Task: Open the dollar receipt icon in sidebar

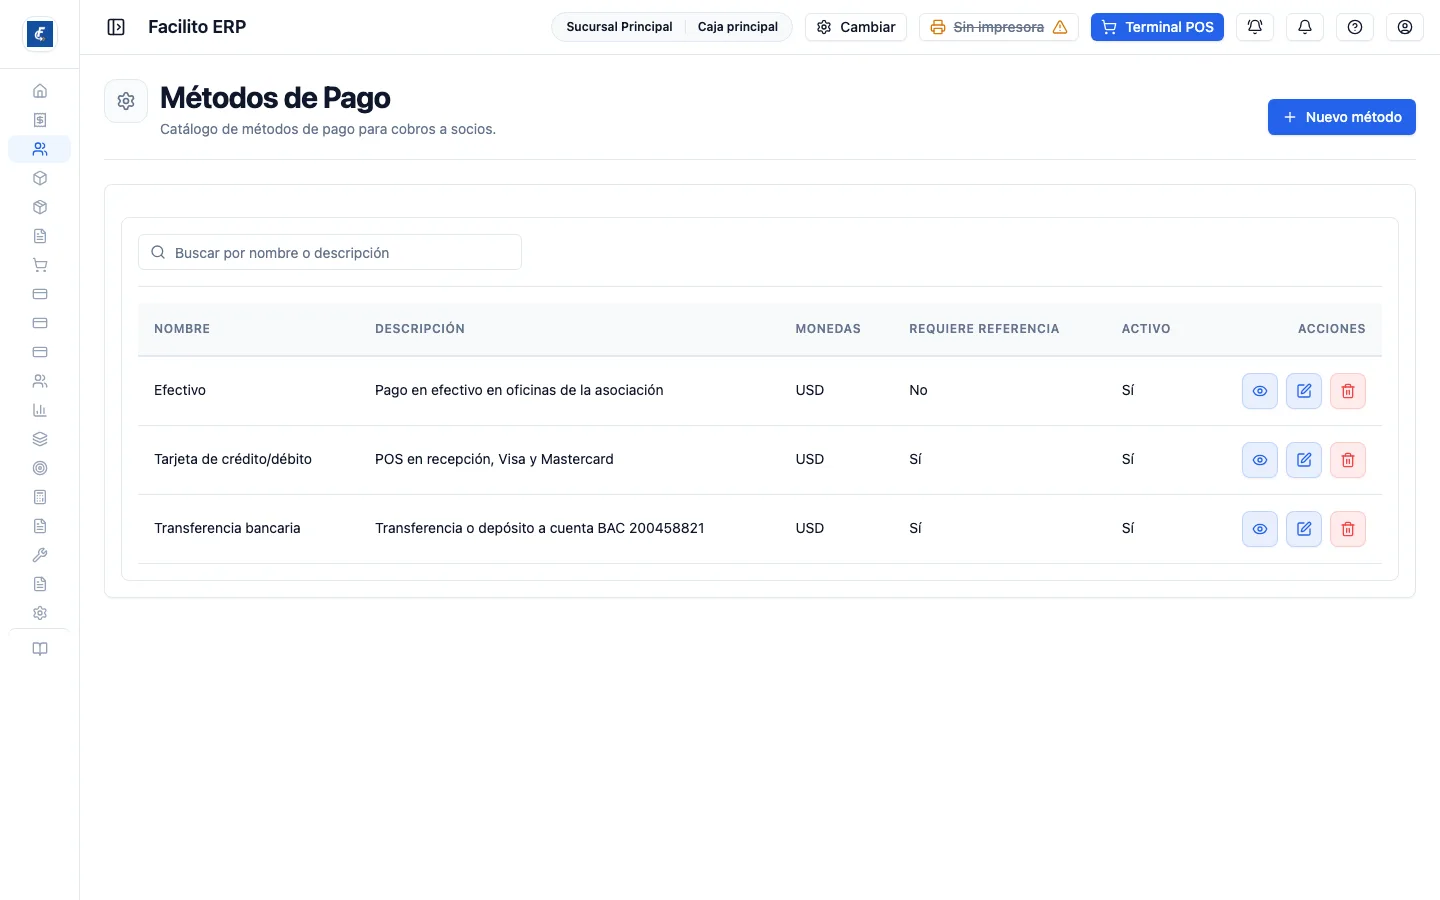Action: 40,120
